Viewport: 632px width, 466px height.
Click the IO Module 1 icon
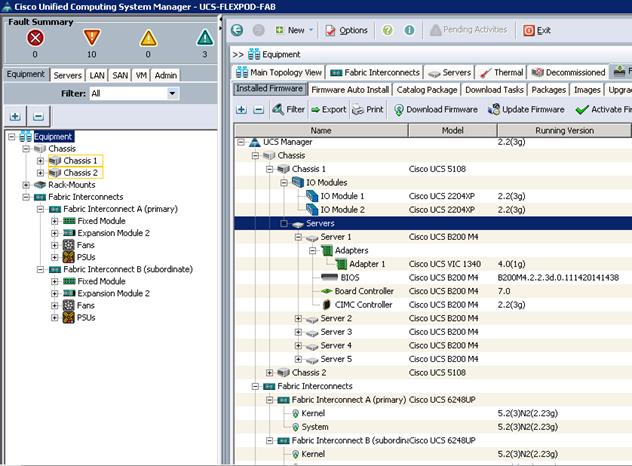tap(312, 196)
